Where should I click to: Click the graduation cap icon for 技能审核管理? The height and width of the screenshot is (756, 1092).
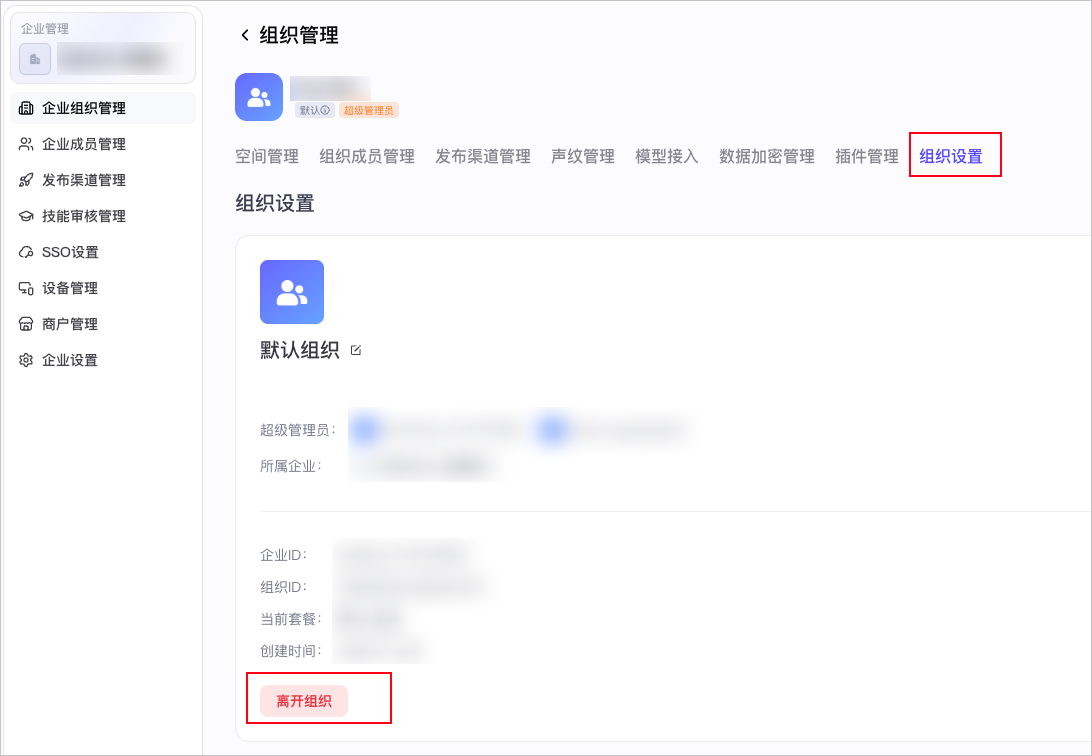tap(26, 216)
